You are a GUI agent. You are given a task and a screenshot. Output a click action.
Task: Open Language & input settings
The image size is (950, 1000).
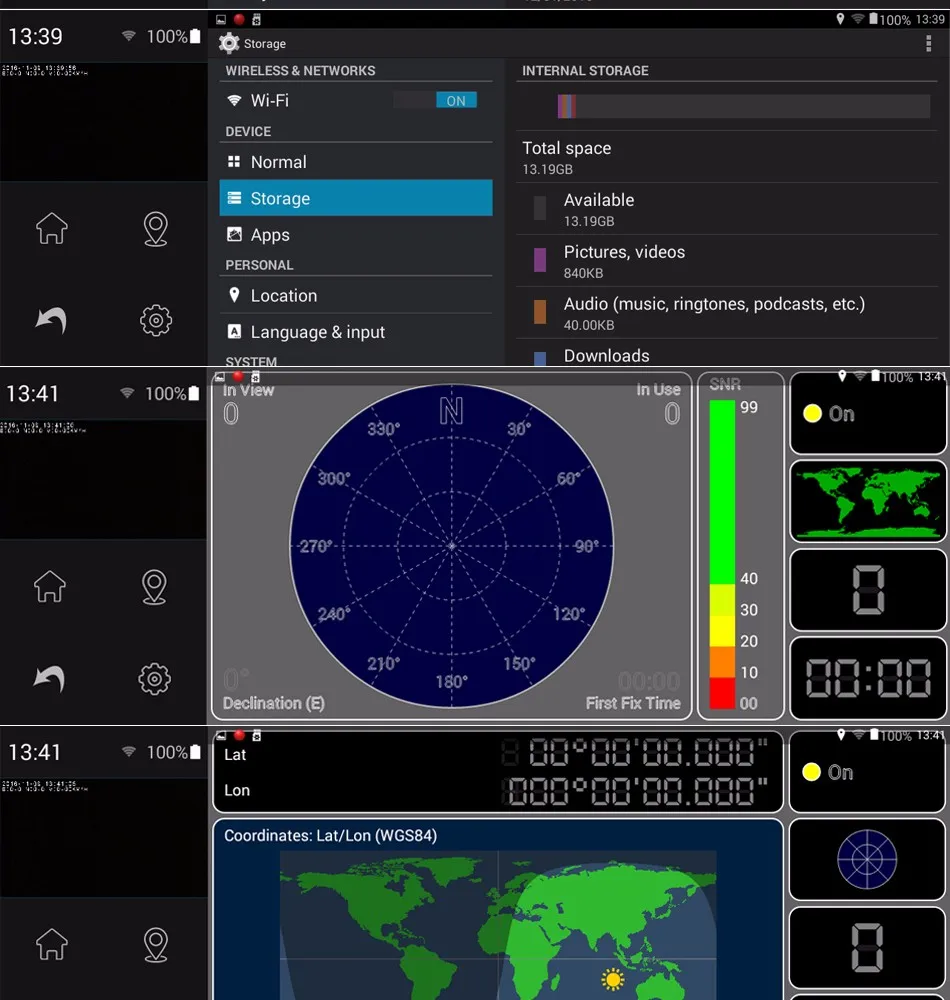pyautogui.click(x=356, y=332)
